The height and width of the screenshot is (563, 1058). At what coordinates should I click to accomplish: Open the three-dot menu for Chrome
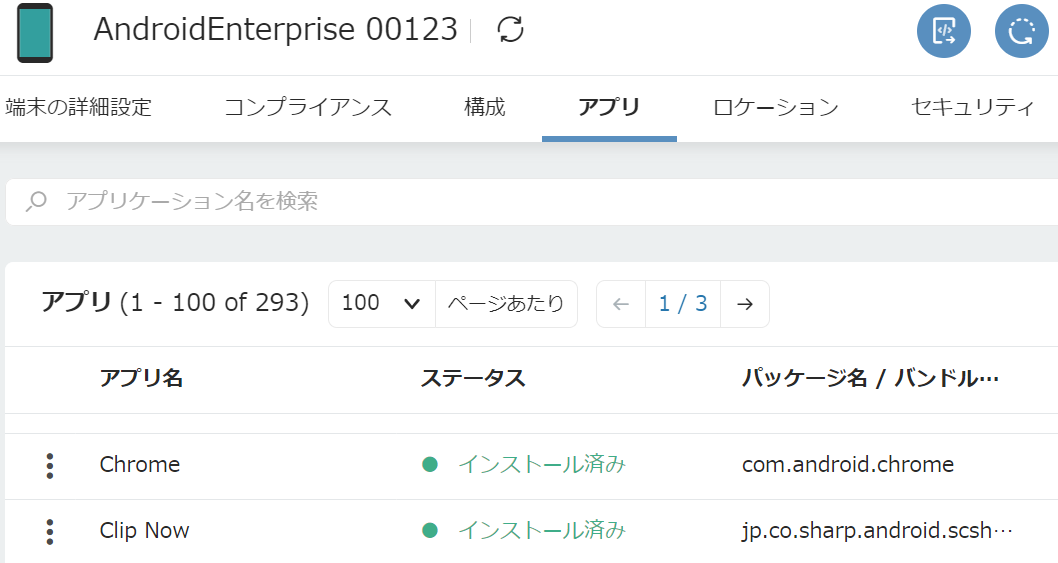(49, 465)
